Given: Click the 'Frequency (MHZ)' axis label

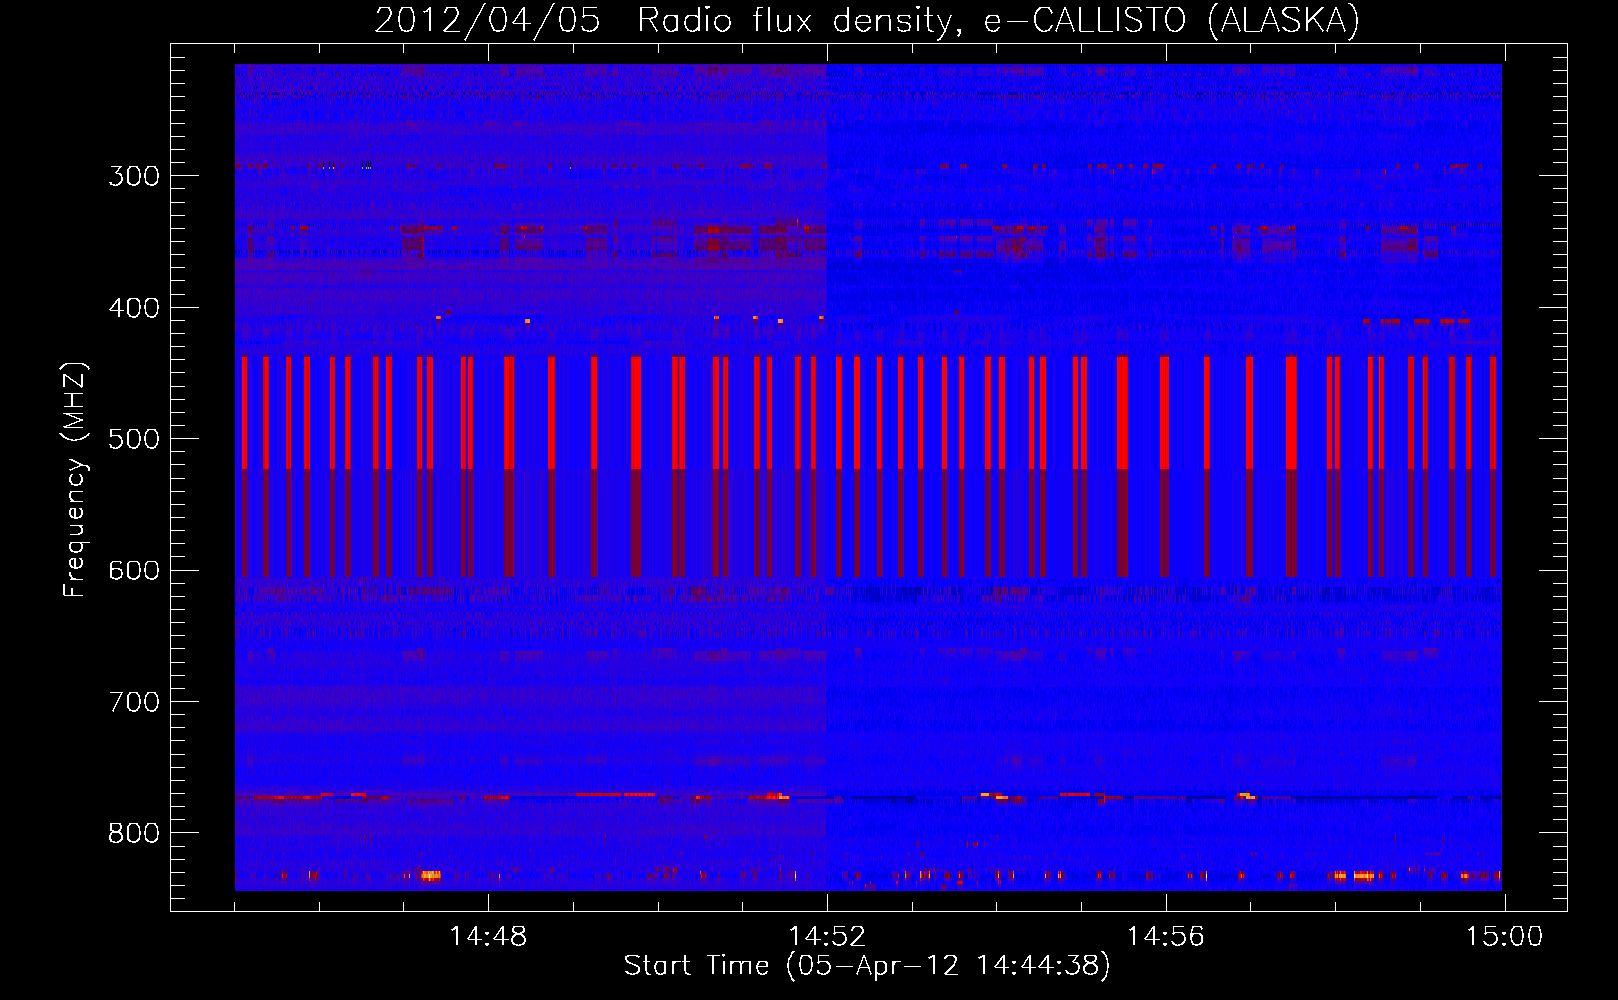Looking at the screenshot, I should 75,479.
